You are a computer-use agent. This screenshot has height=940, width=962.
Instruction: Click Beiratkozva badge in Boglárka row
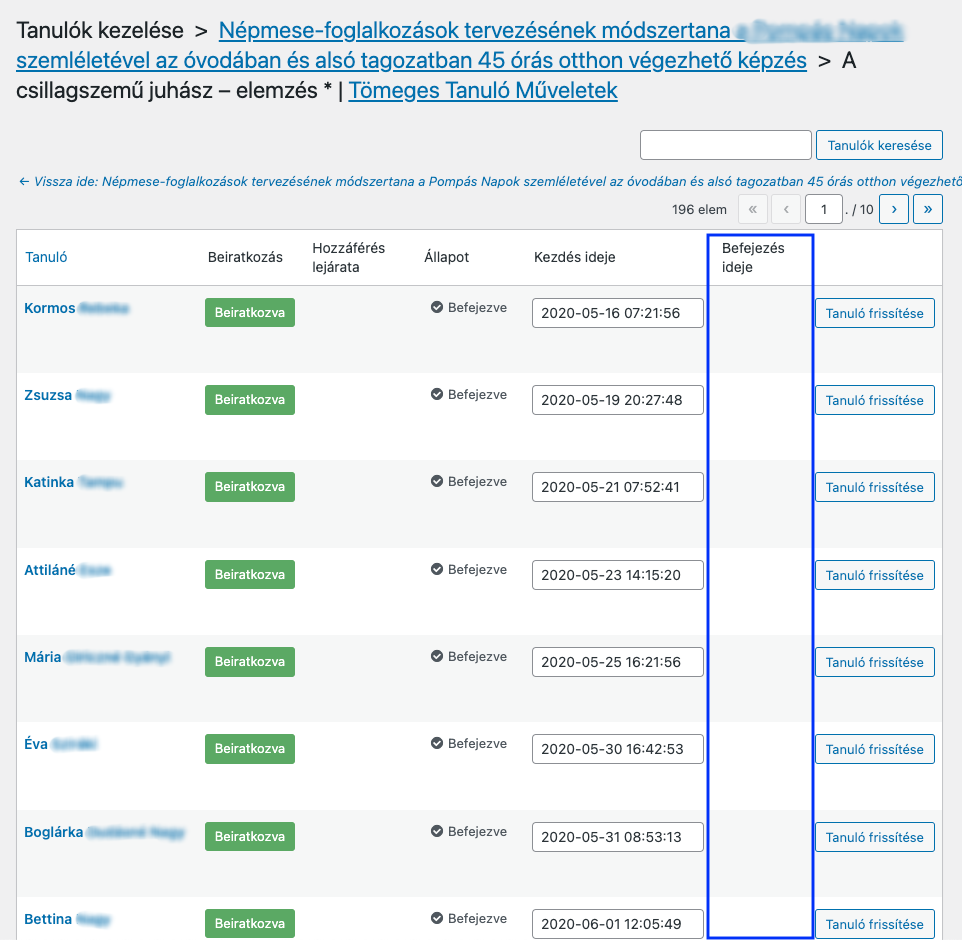pyautogui.click(x=250, y=836)
